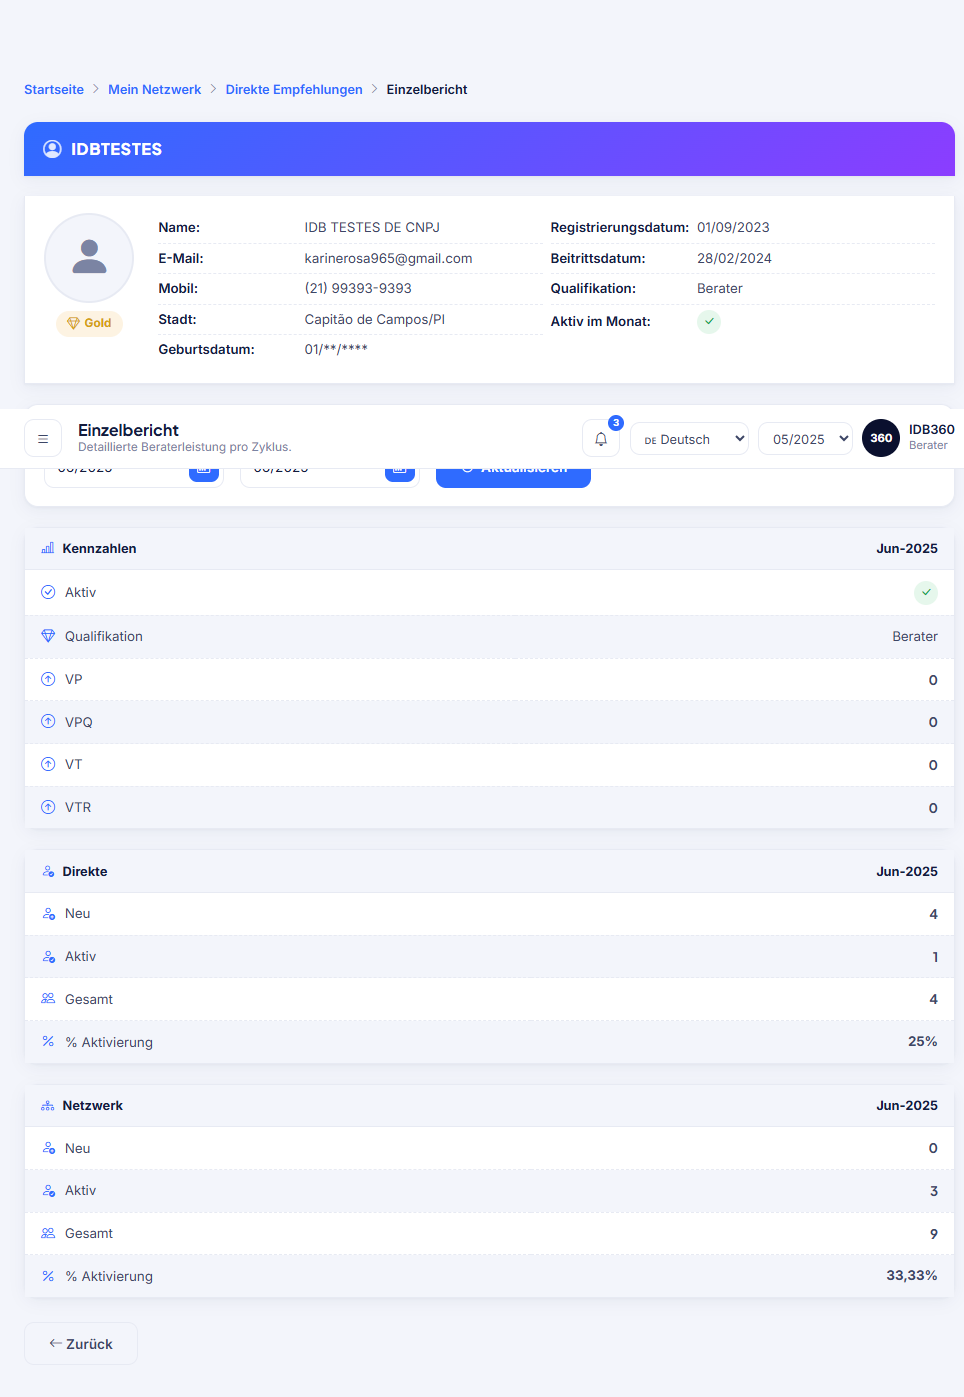Image resolution: width=964 pixels, height=1397 pixels.
Task: Click the IDB360 user name
Action: [932, 429]
